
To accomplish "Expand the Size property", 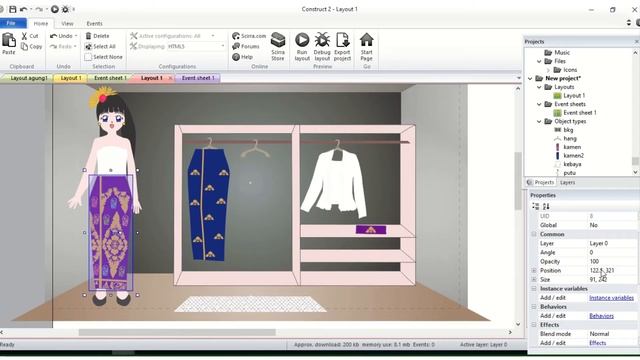I will click(534, 280).
